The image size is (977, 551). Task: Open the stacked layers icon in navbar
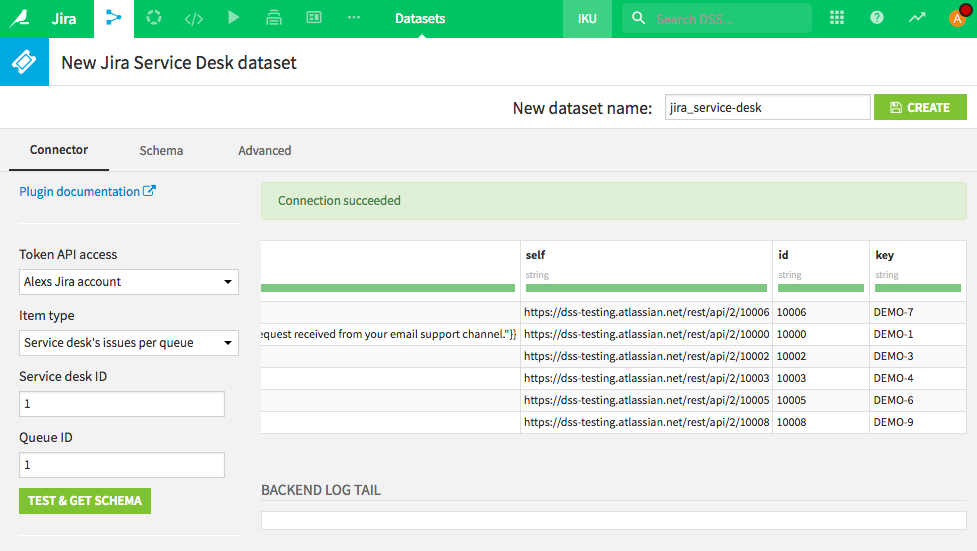coord(274,18)
